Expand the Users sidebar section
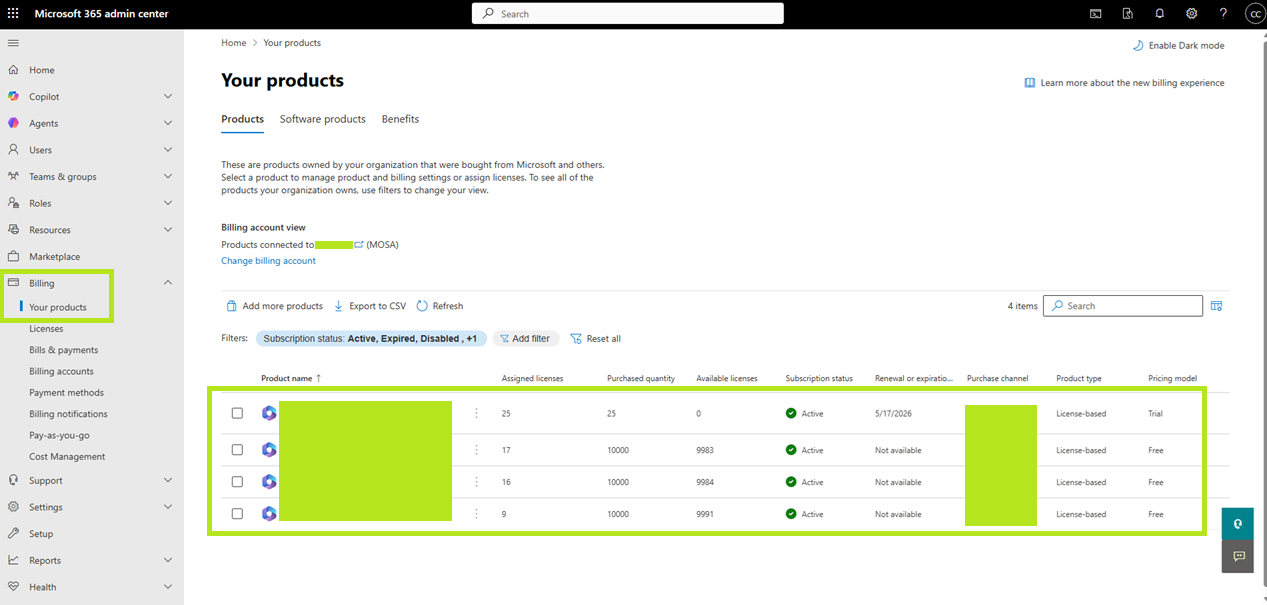This screenshot has width=1267, height=605. (168, 150)
